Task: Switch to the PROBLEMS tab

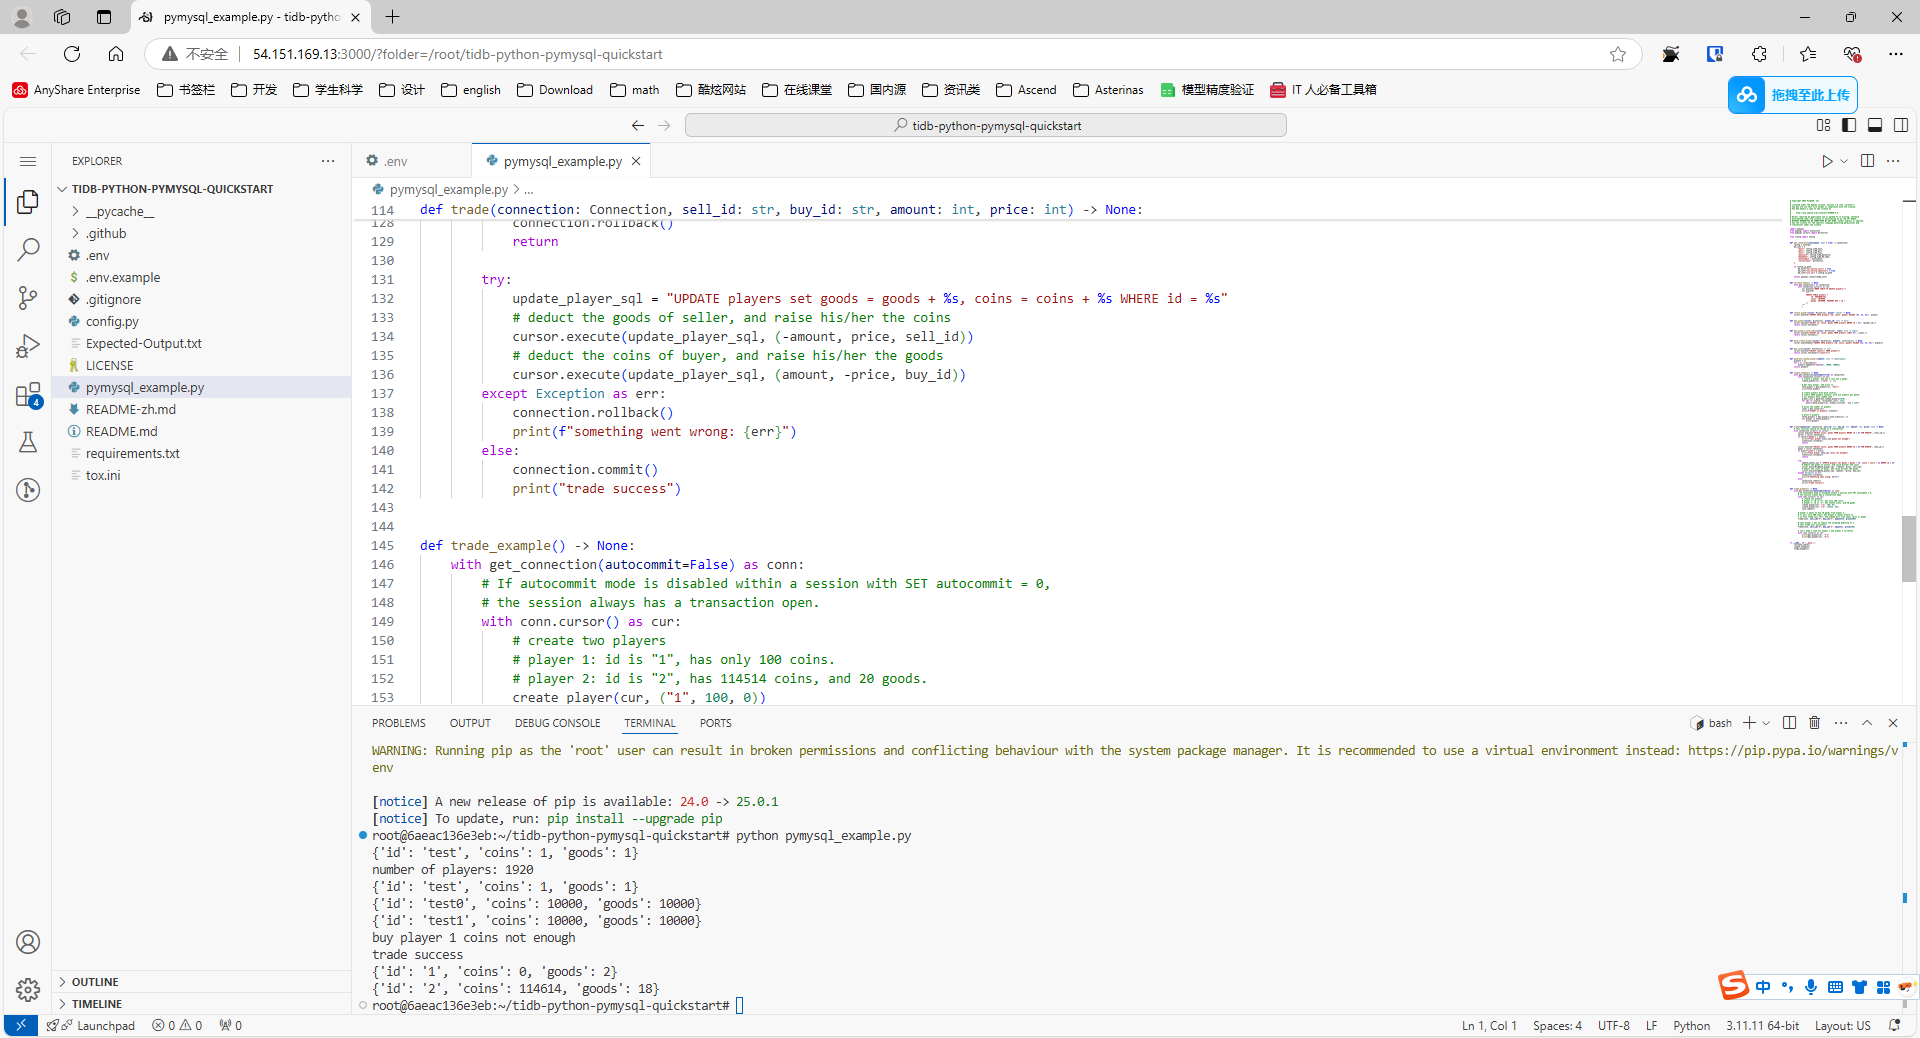Action: [398, 723]
